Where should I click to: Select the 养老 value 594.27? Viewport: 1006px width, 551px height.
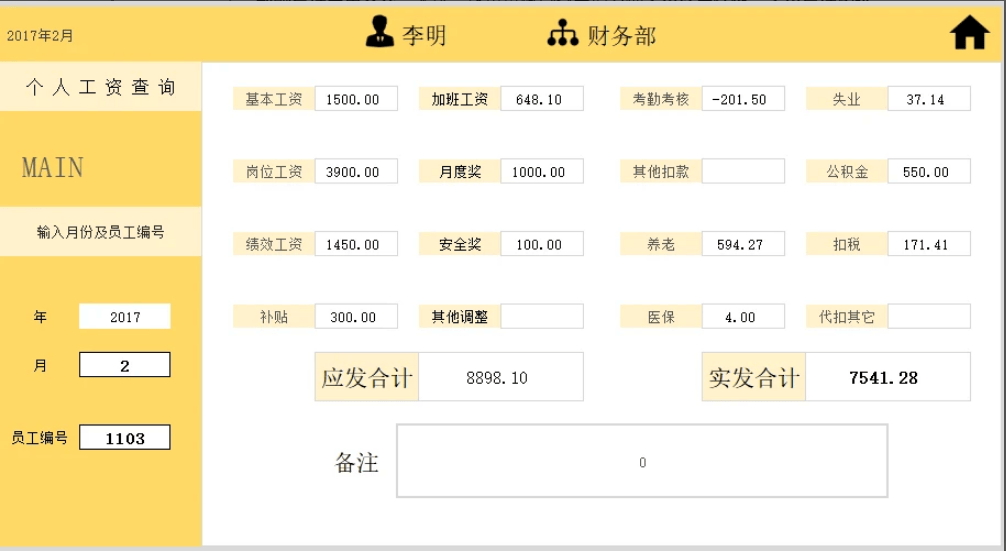[x=744, y=244]
